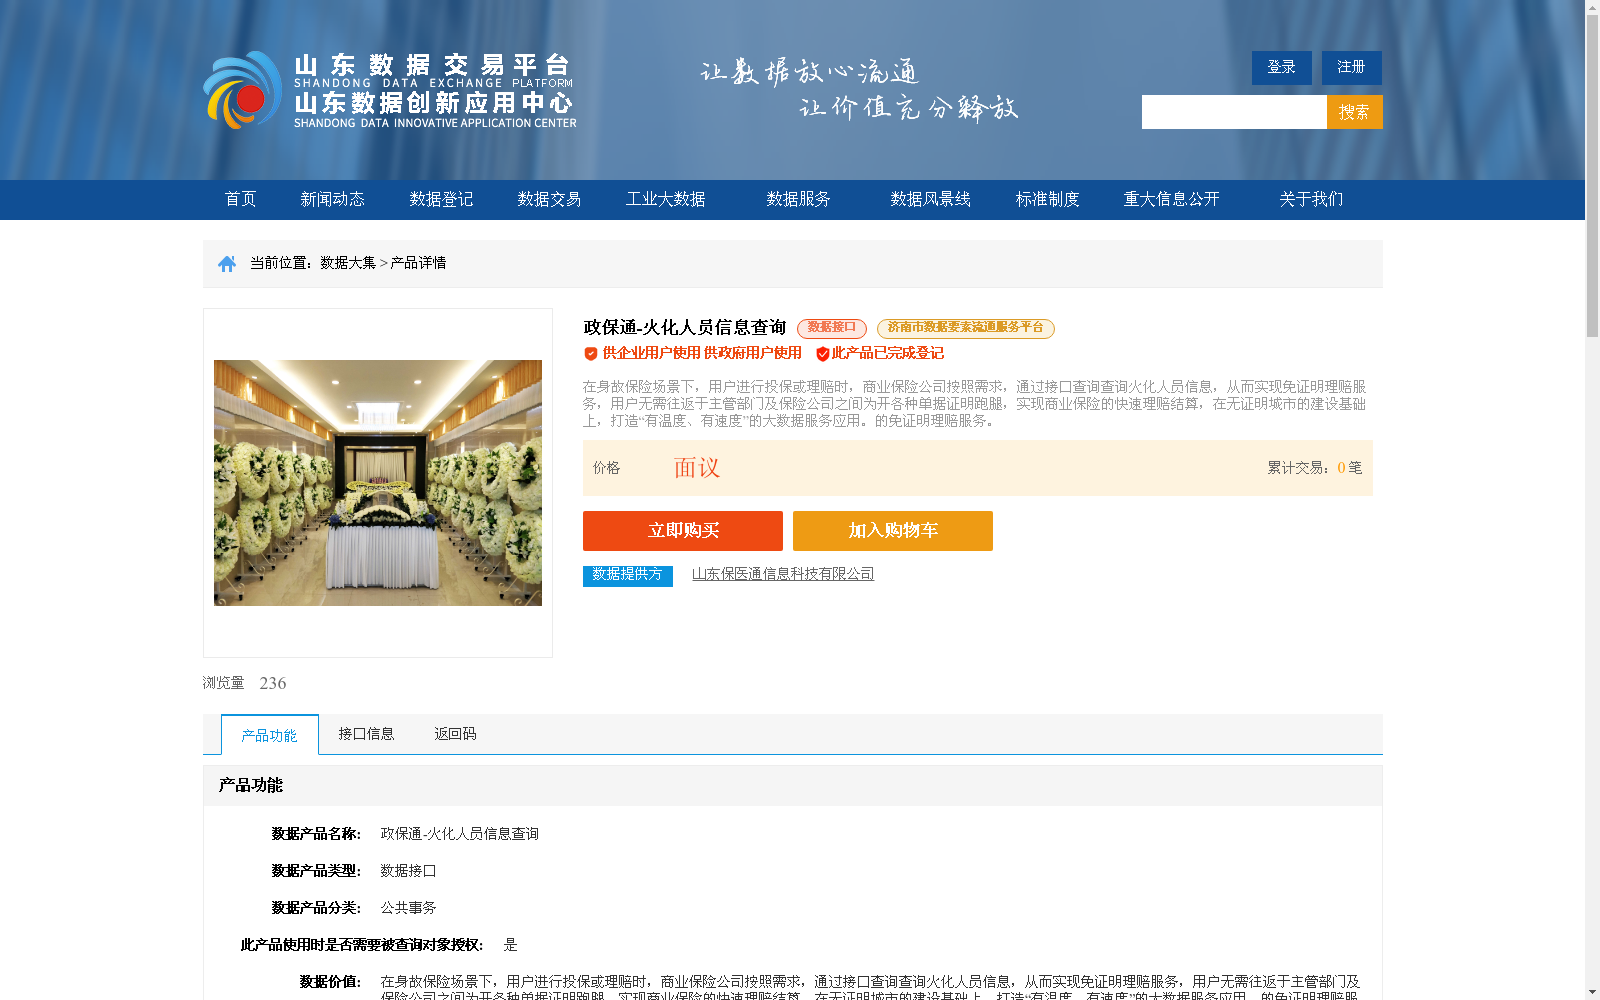Viewport: 1600px width, 1000px height.
Task: Click the 搜索 search button
Action: tap(1355, 112)
